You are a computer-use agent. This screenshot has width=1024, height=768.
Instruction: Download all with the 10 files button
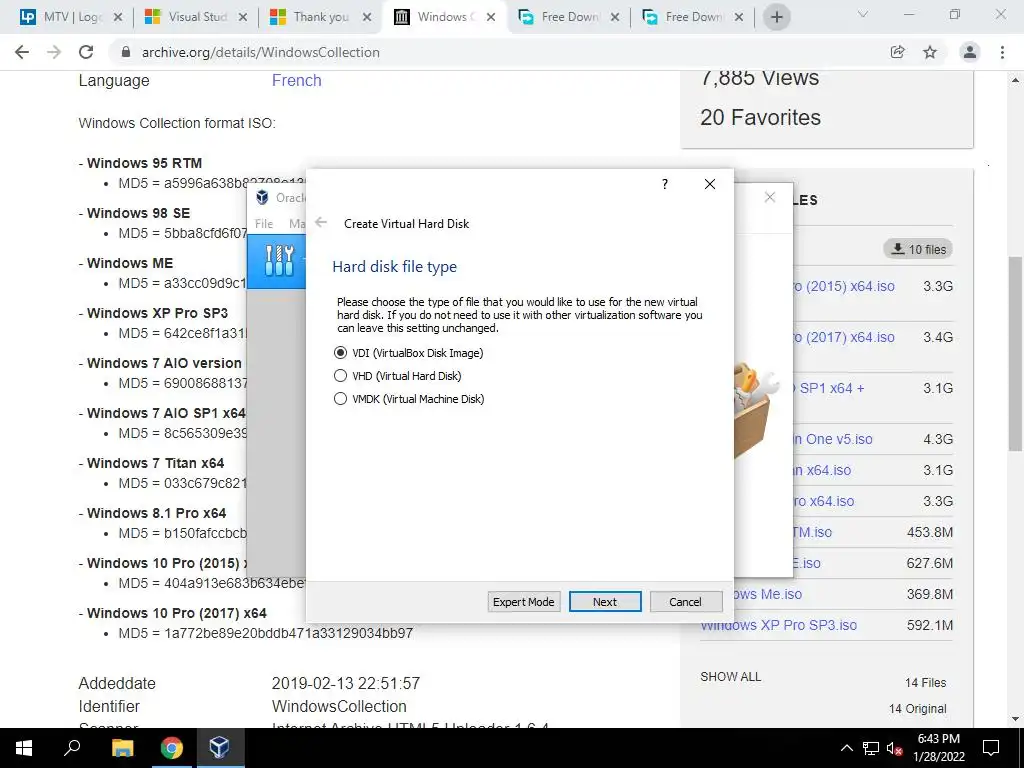pyautogui.click(x=918, y=249)
